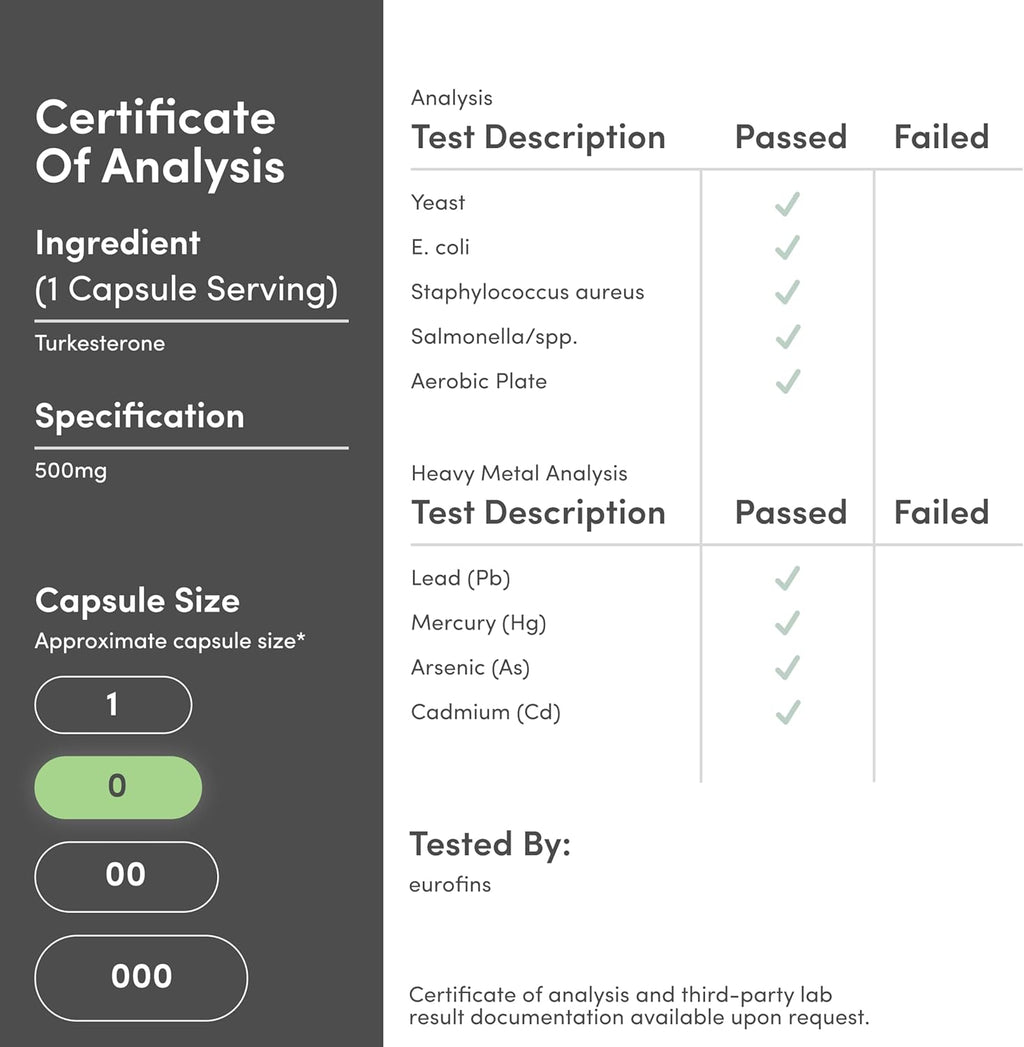Viewport: 1024px width, 1047px height.
Task: Select capsule size 00 pill
Action: 126,876
